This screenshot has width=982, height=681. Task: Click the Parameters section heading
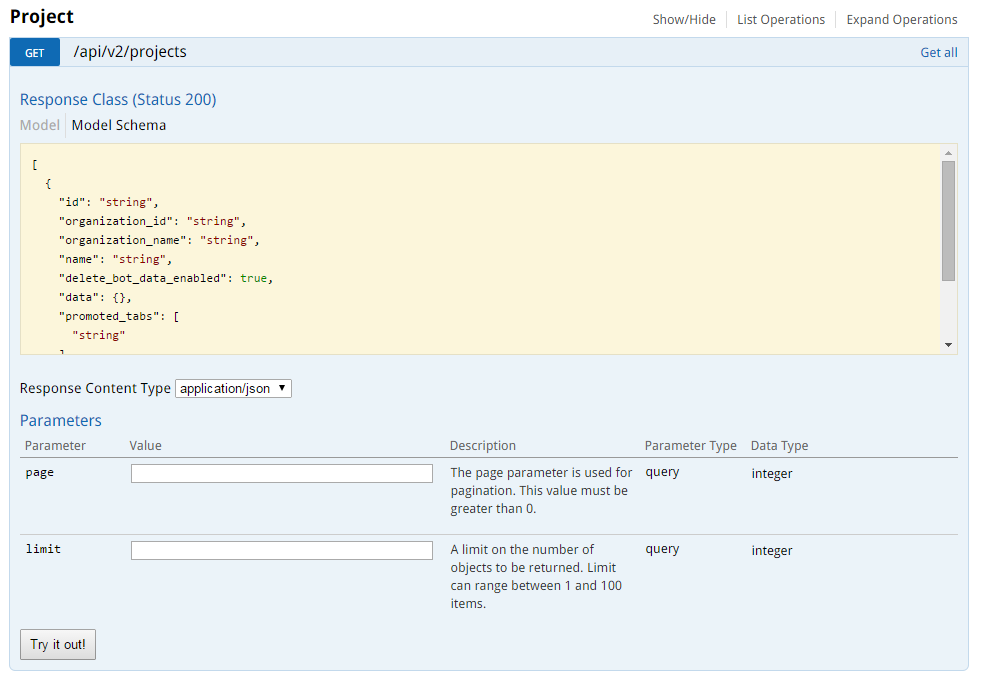tap(61, 421)
